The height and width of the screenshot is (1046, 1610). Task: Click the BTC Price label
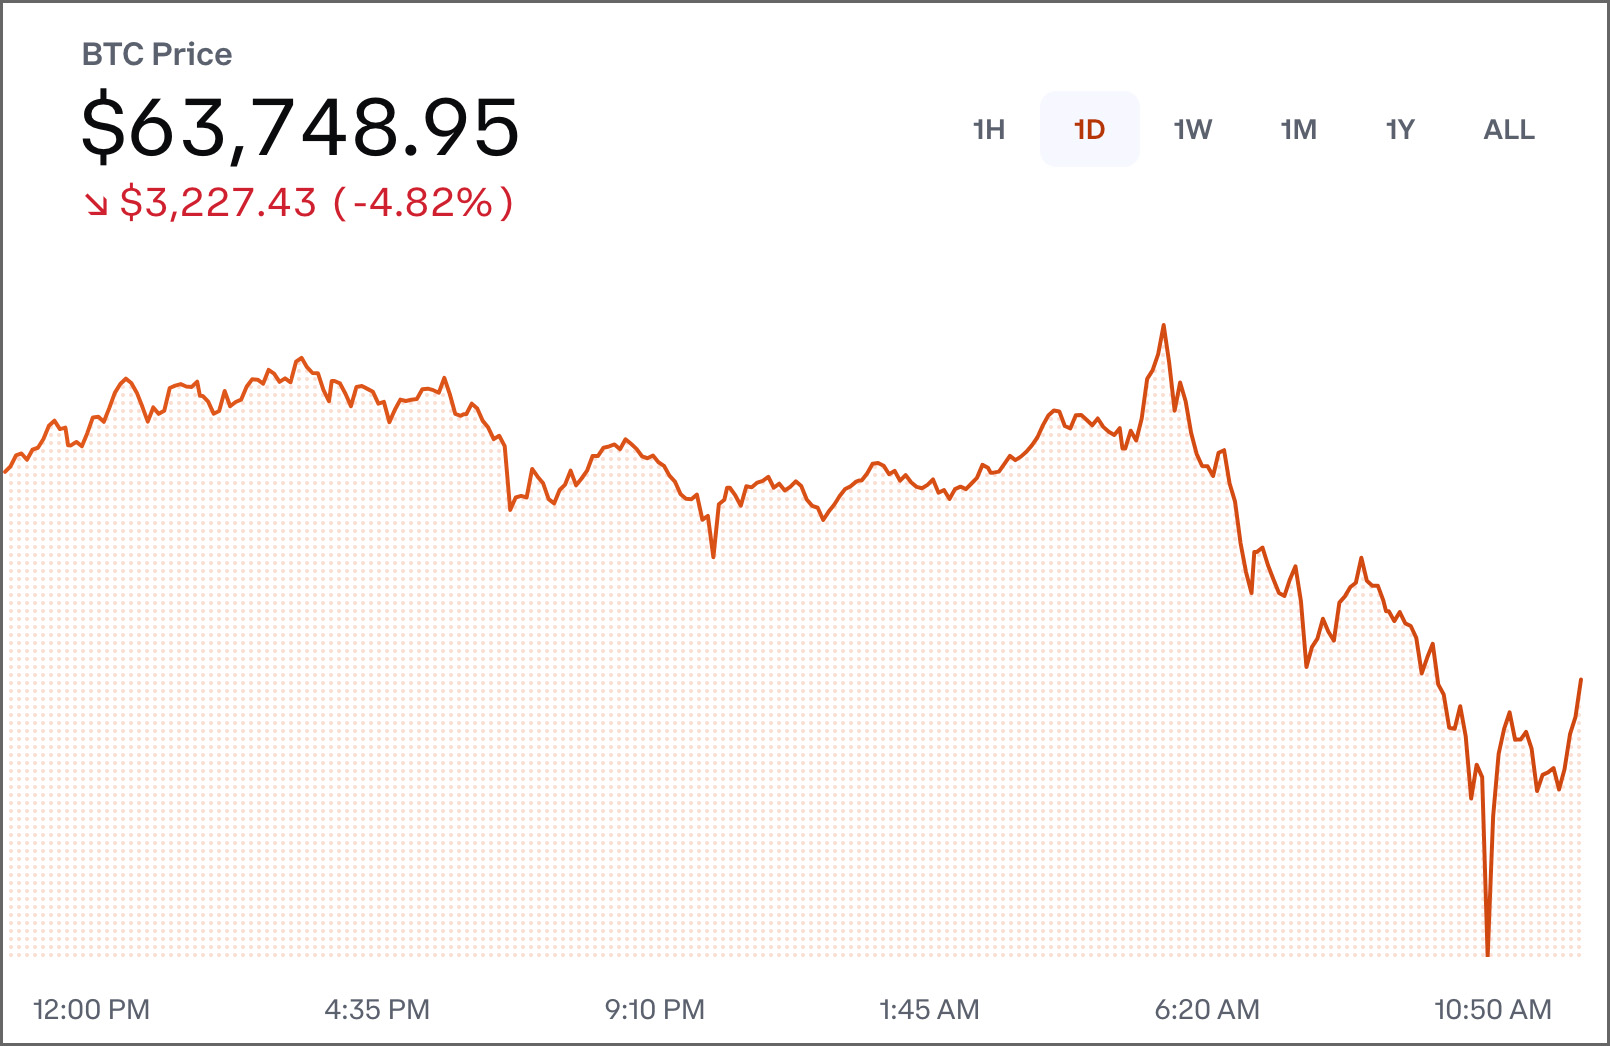[156, 54]
